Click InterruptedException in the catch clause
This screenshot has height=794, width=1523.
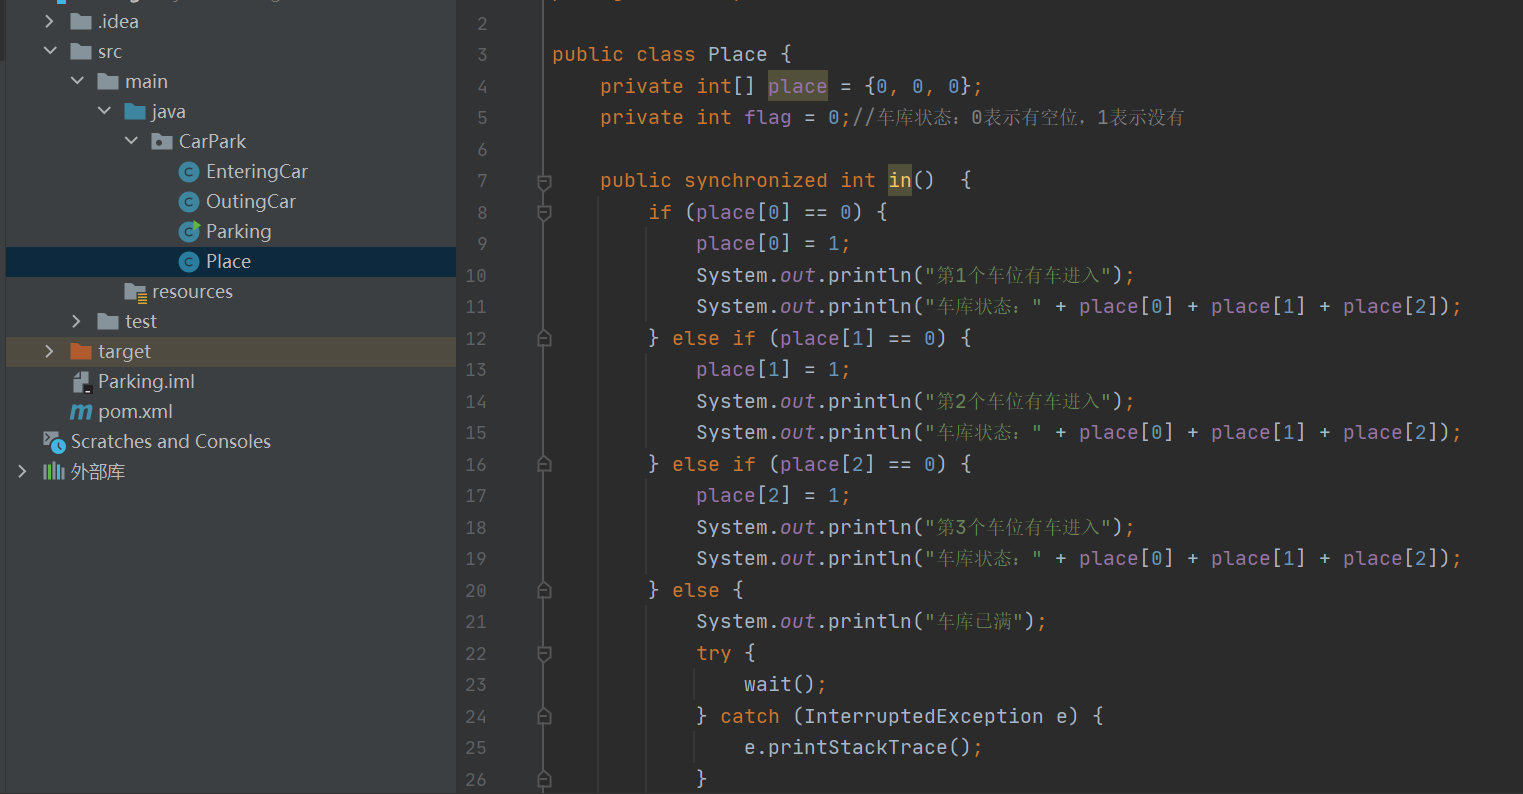click(924, 716)
